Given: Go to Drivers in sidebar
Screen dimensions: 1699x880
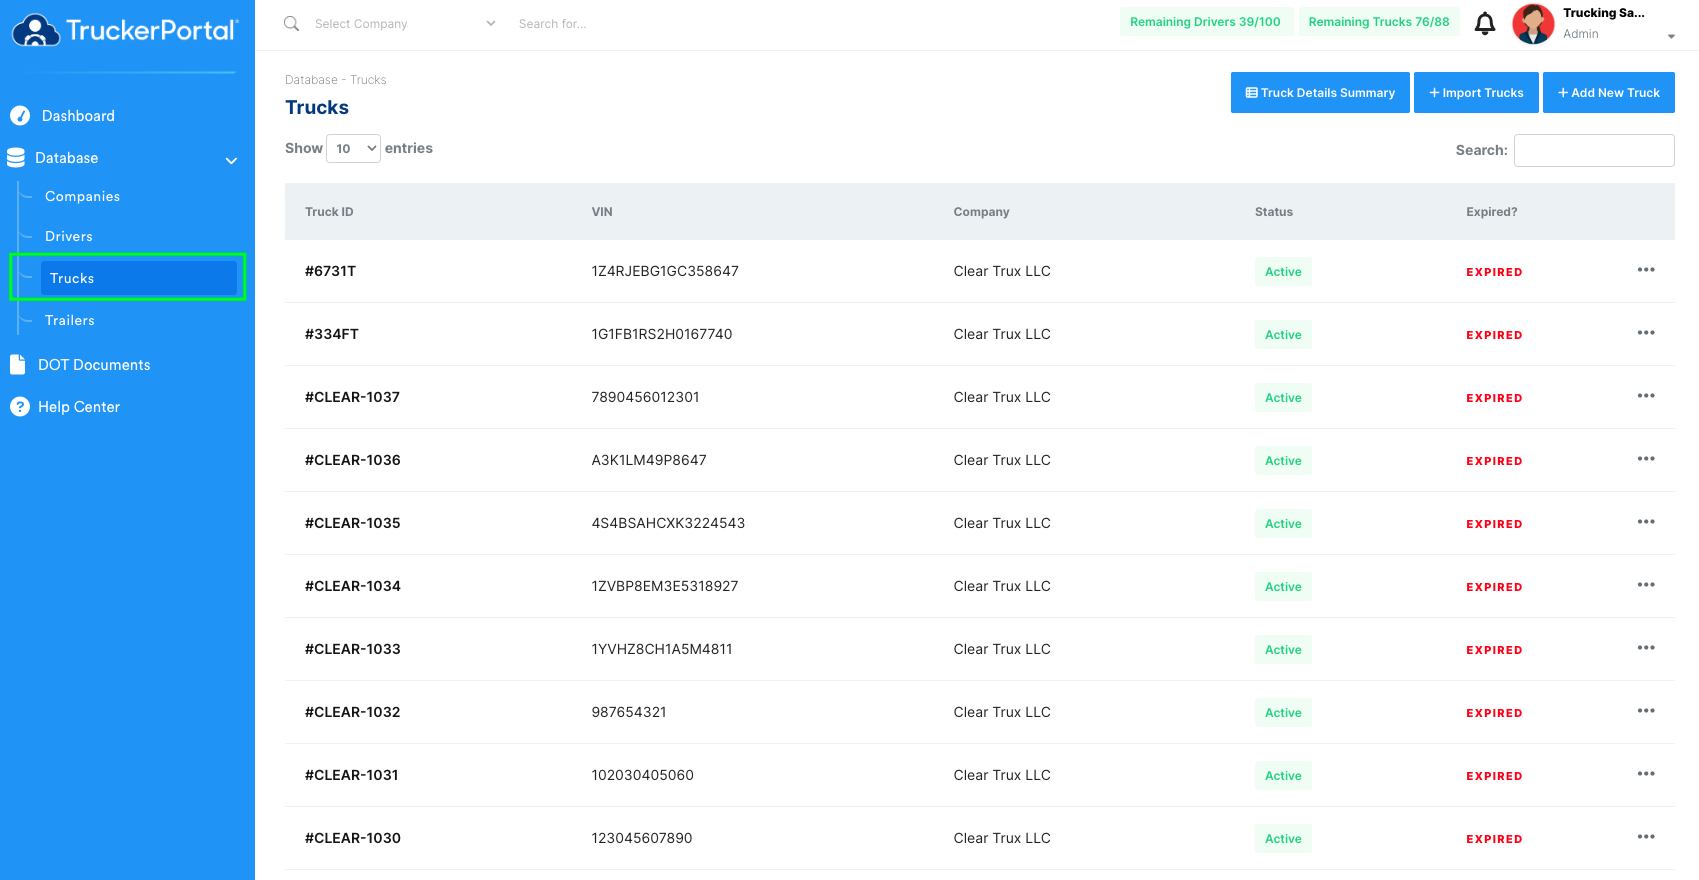Looking at the screenshot, I should (69, 236).
